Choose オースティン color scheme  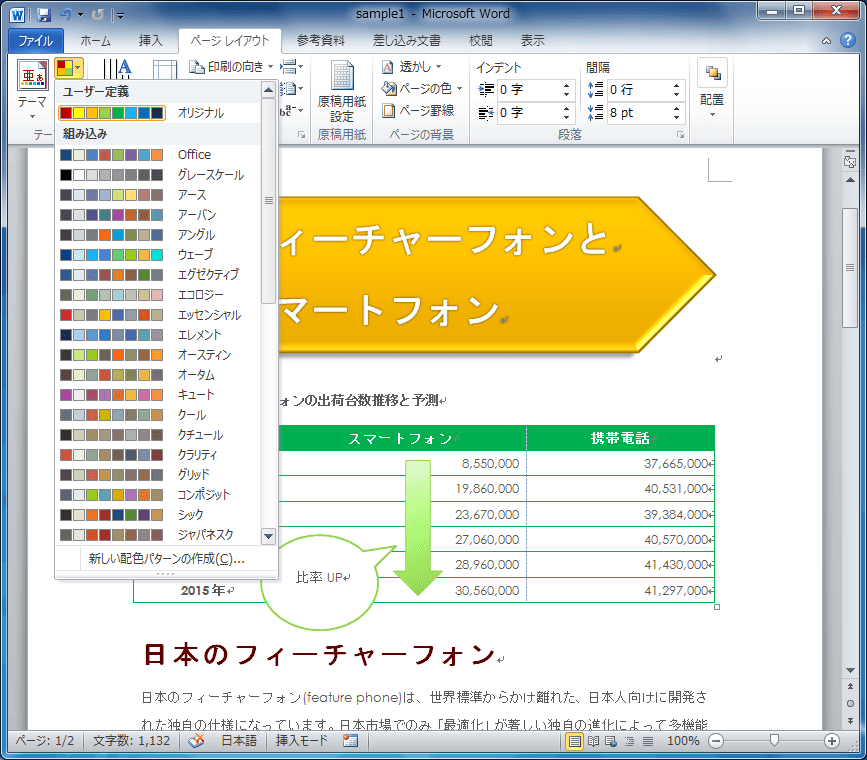(158, 355)
